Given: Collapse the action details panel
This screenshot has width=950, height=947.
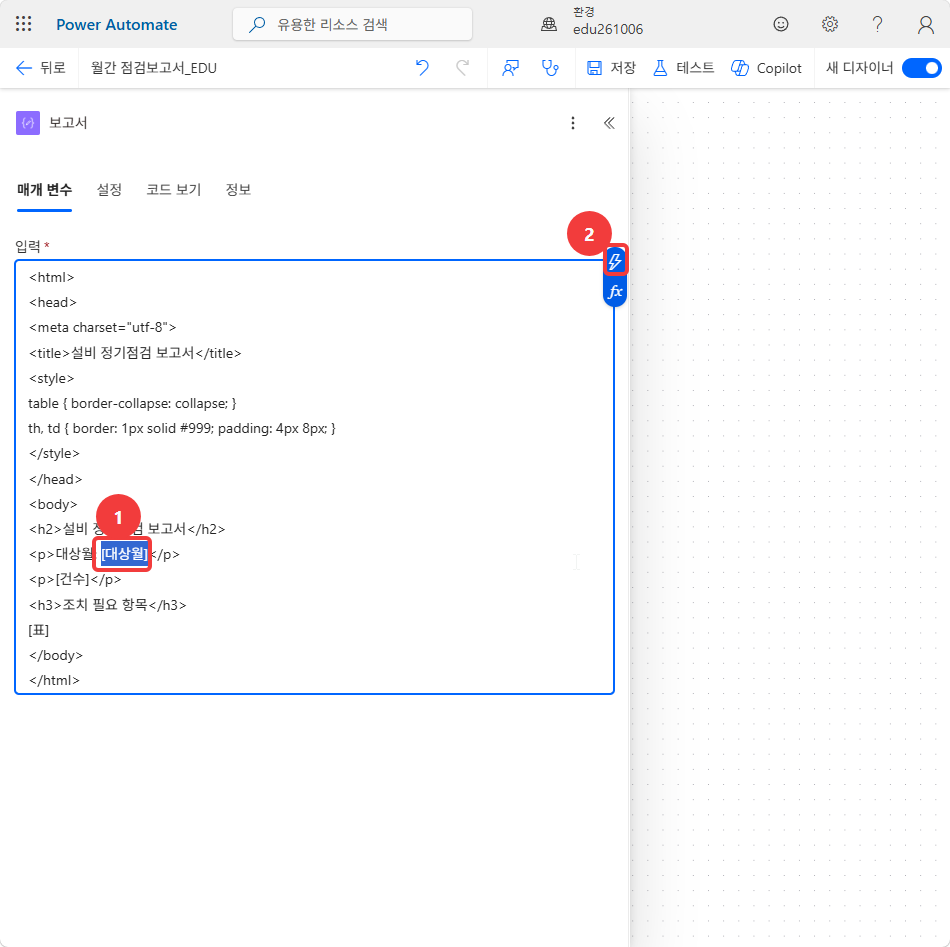Looking at the screenshot, I should coord(609,123).
